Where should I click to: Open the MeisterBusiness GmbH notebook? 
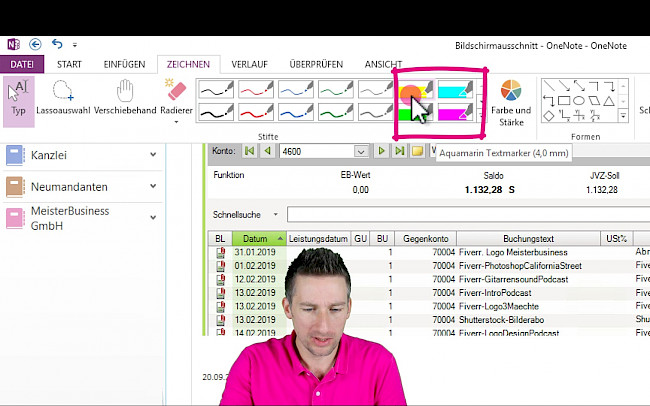(70, 218)
